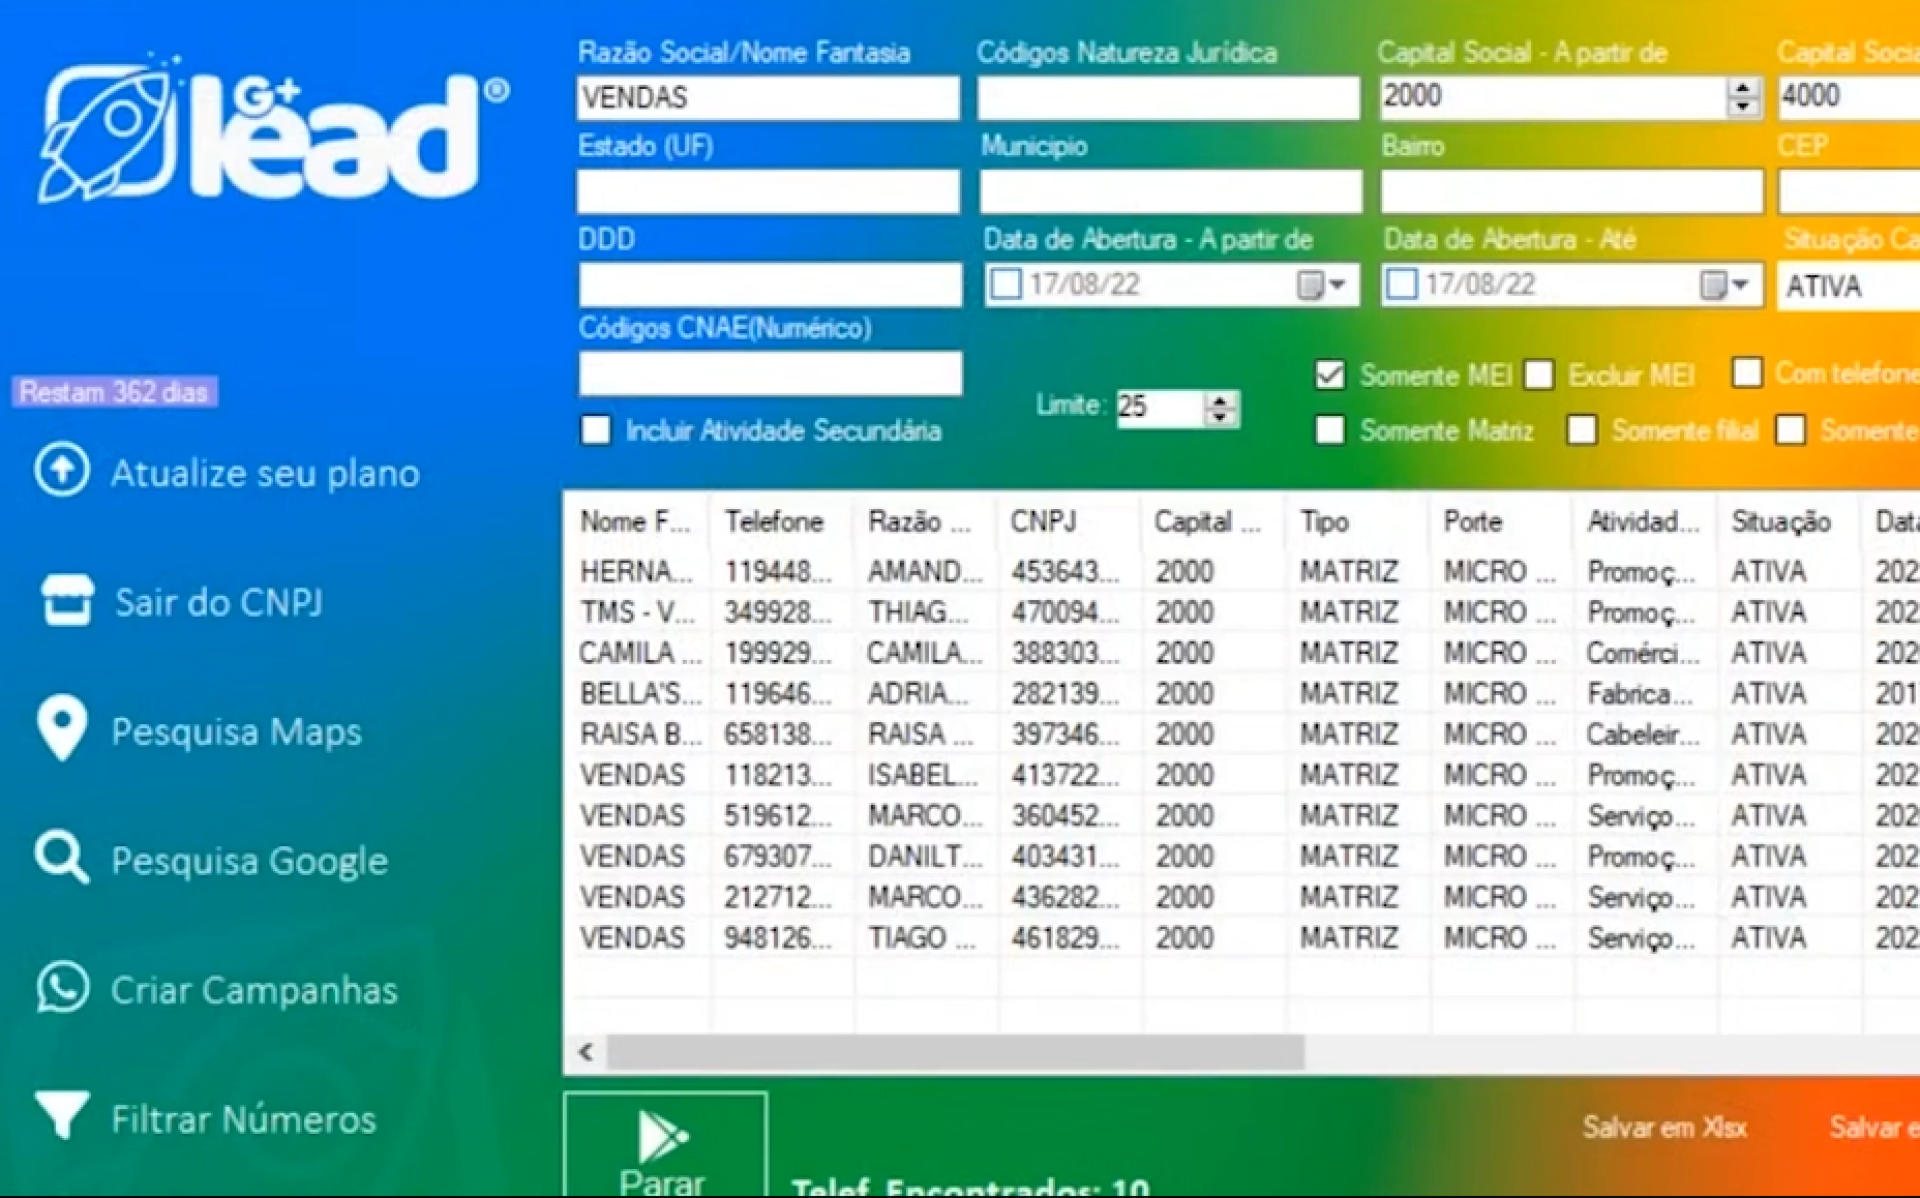Increase the Limite value with the up arrow

pyautogui.click(x=1220, y=400)
